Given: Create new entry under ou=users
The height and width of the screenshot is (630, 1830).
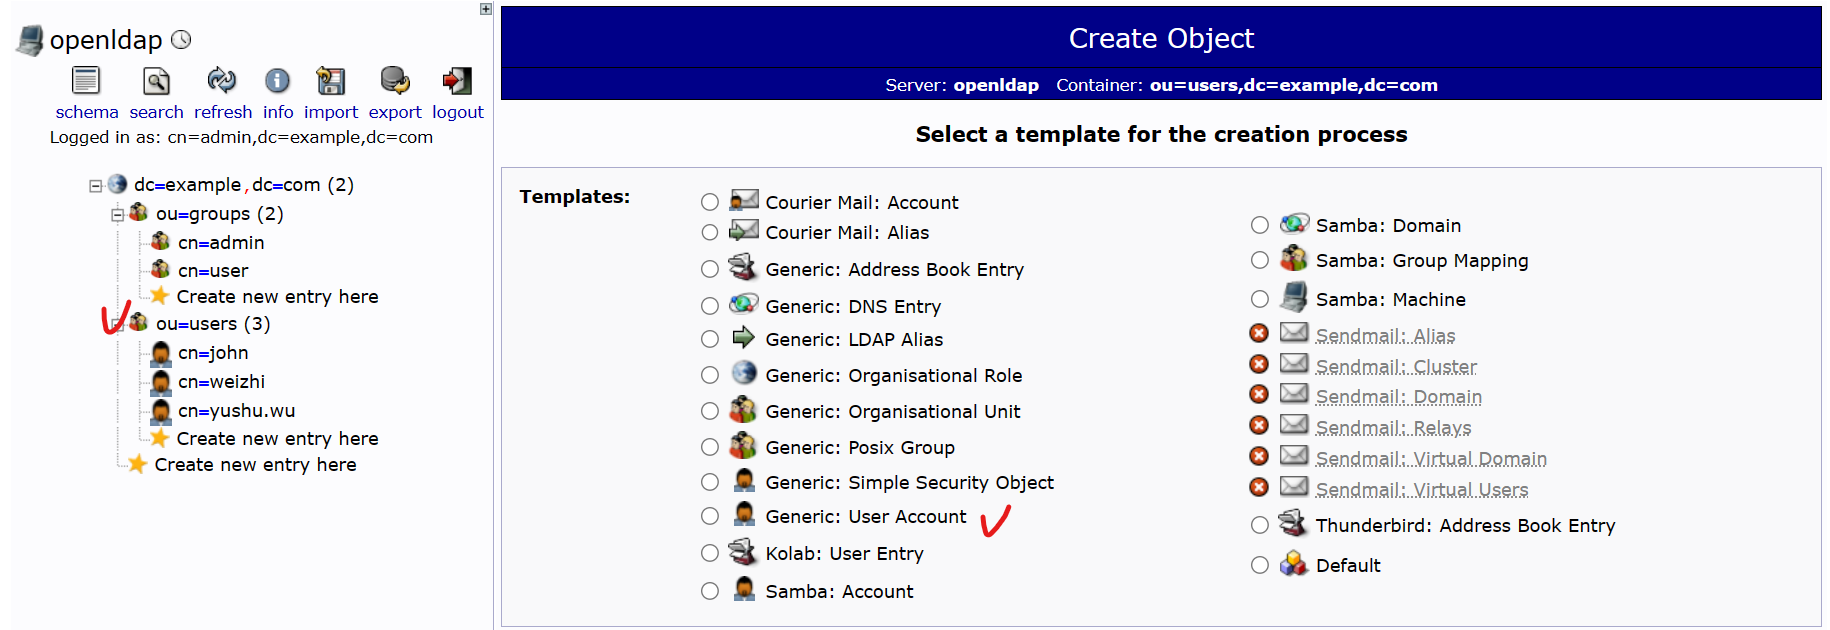Looking at the screenshot, I should click(x=277, y=439).
